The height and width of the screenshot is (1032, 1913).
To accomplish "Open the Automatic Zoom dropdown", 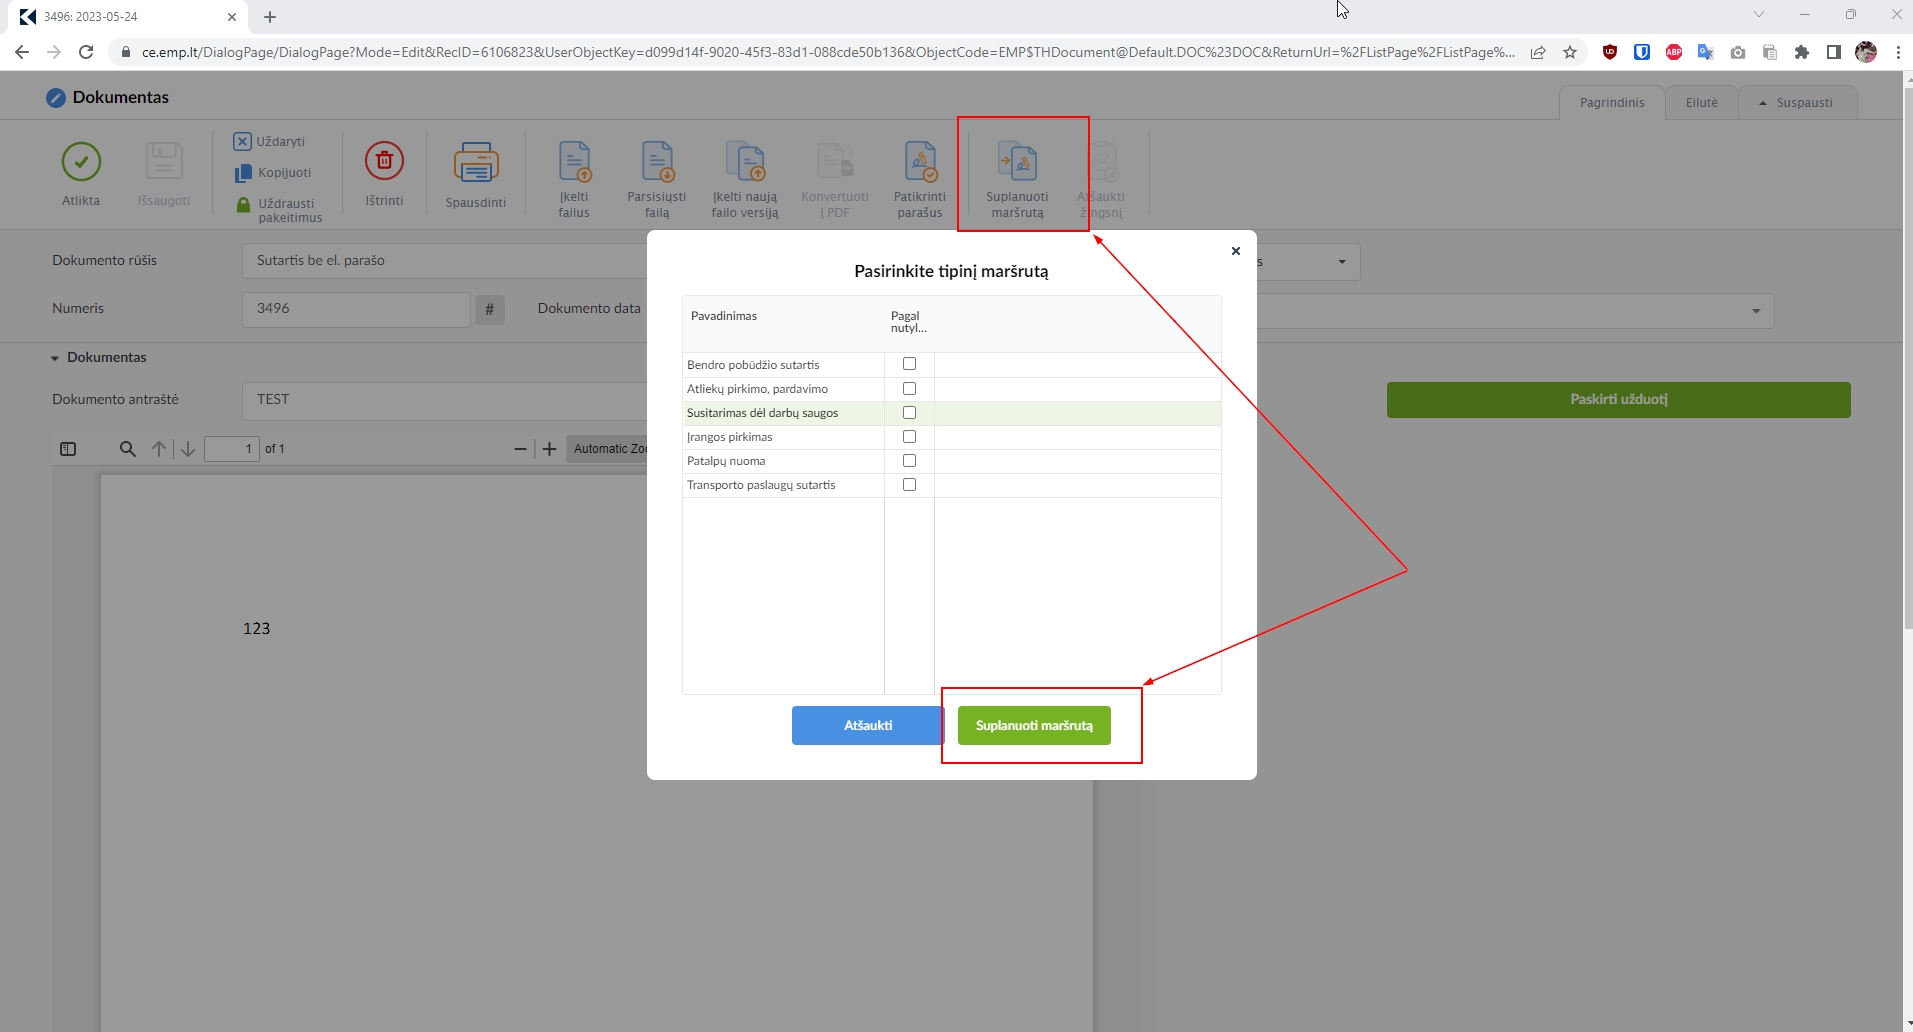I will pos(608,449).
